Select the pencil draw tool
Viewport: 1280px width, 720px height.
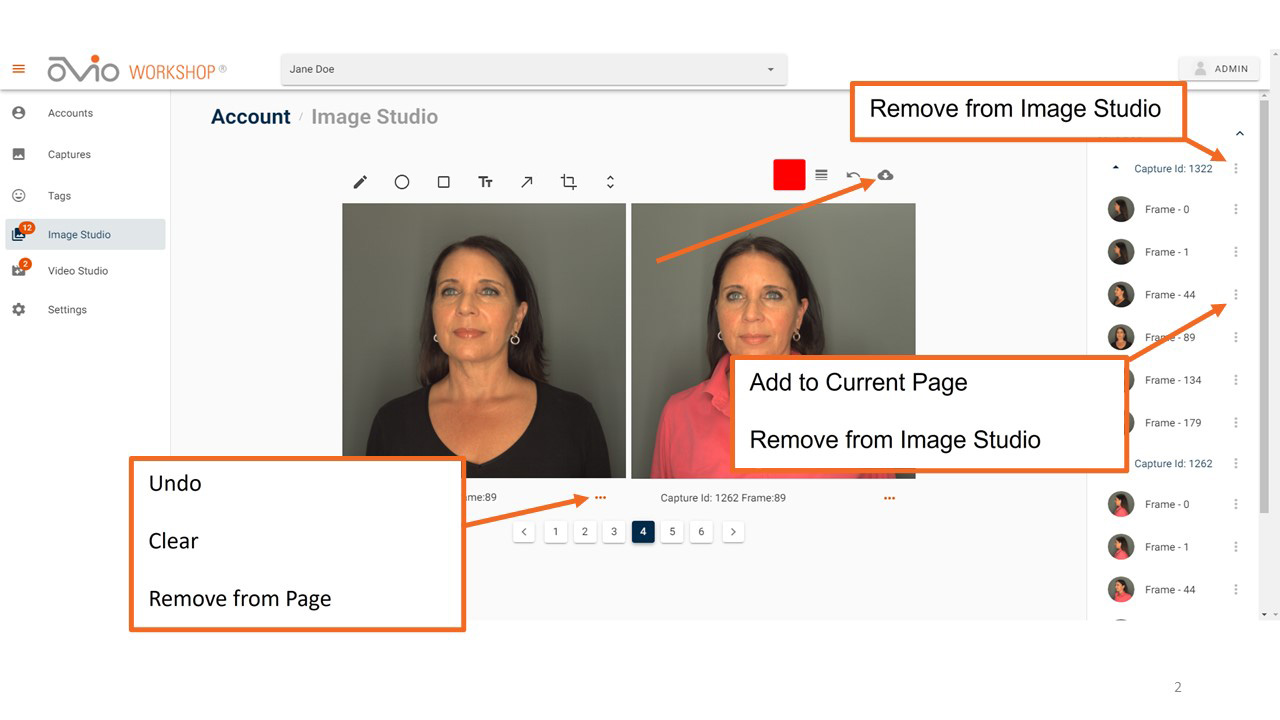click(360, 182)
